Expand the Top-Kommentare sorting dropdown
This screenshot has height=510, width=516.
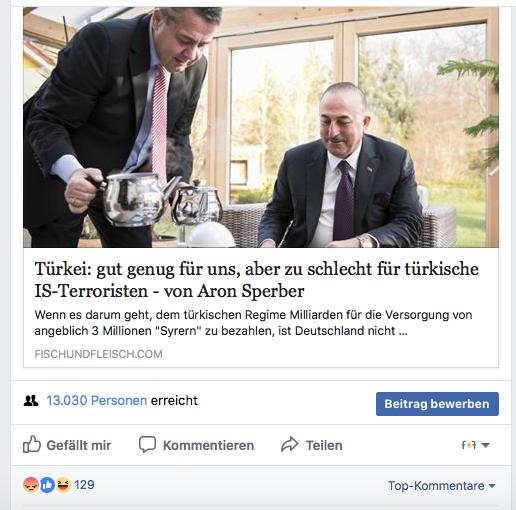pyautogui.click(x=441, y=486)
